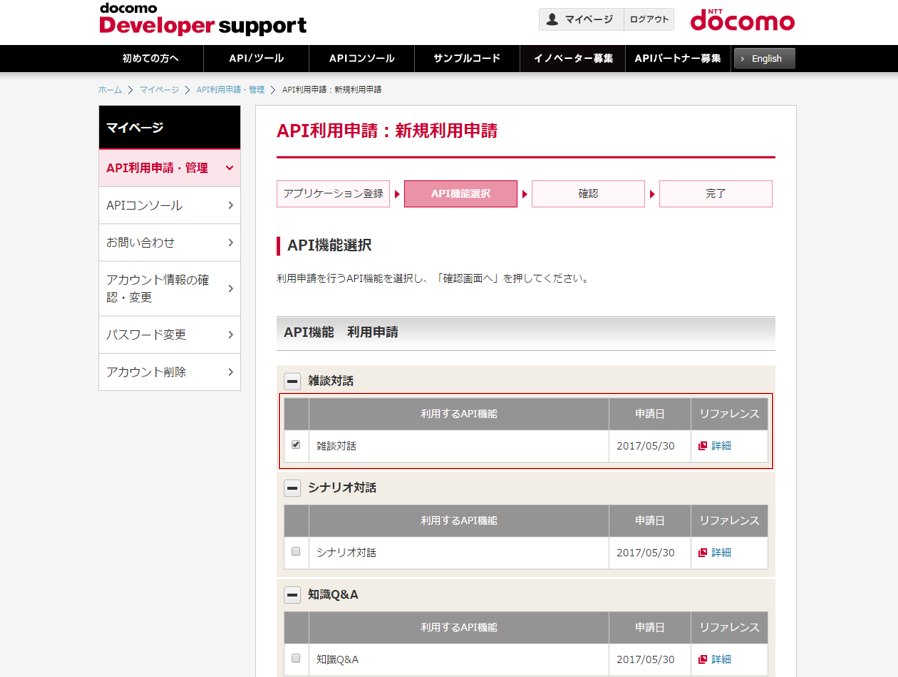Check the シナリオ対話 API checkbox
Viewport: 898px width, 677px height.
296,552
